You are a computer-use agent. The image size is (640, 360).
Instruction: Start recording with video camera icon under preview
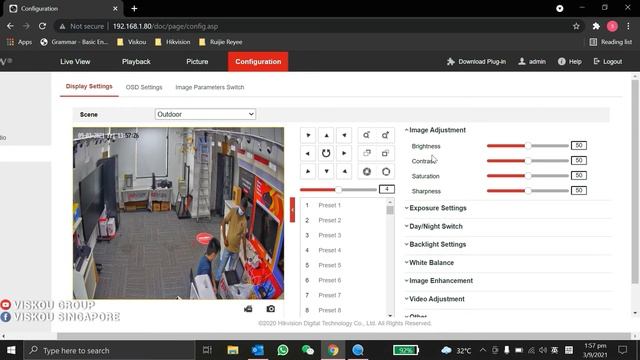click(248, 309)
